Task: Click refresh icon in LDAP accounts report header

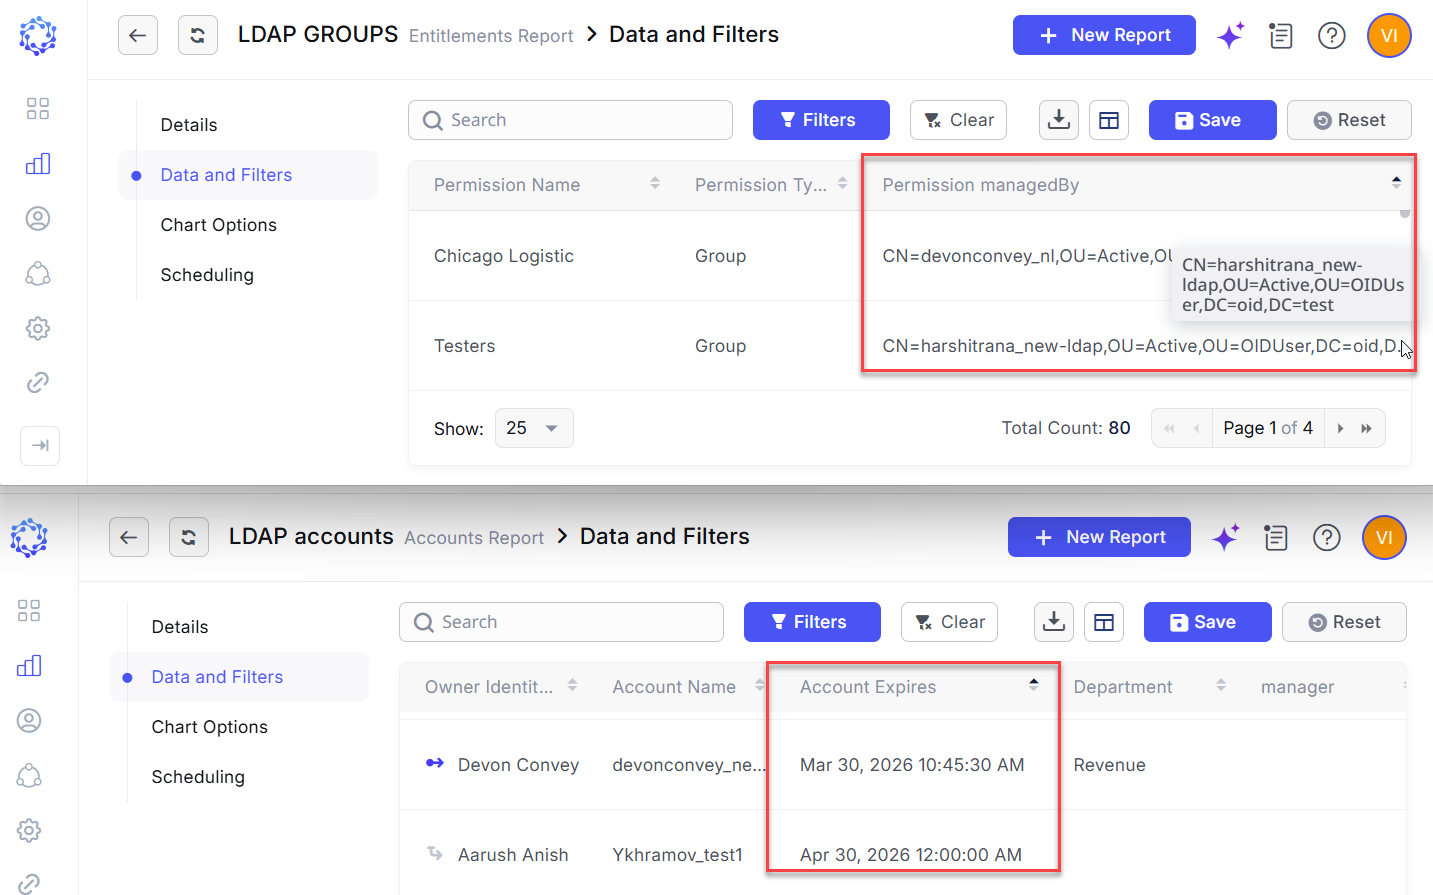Action: click(x=189, y=537)
